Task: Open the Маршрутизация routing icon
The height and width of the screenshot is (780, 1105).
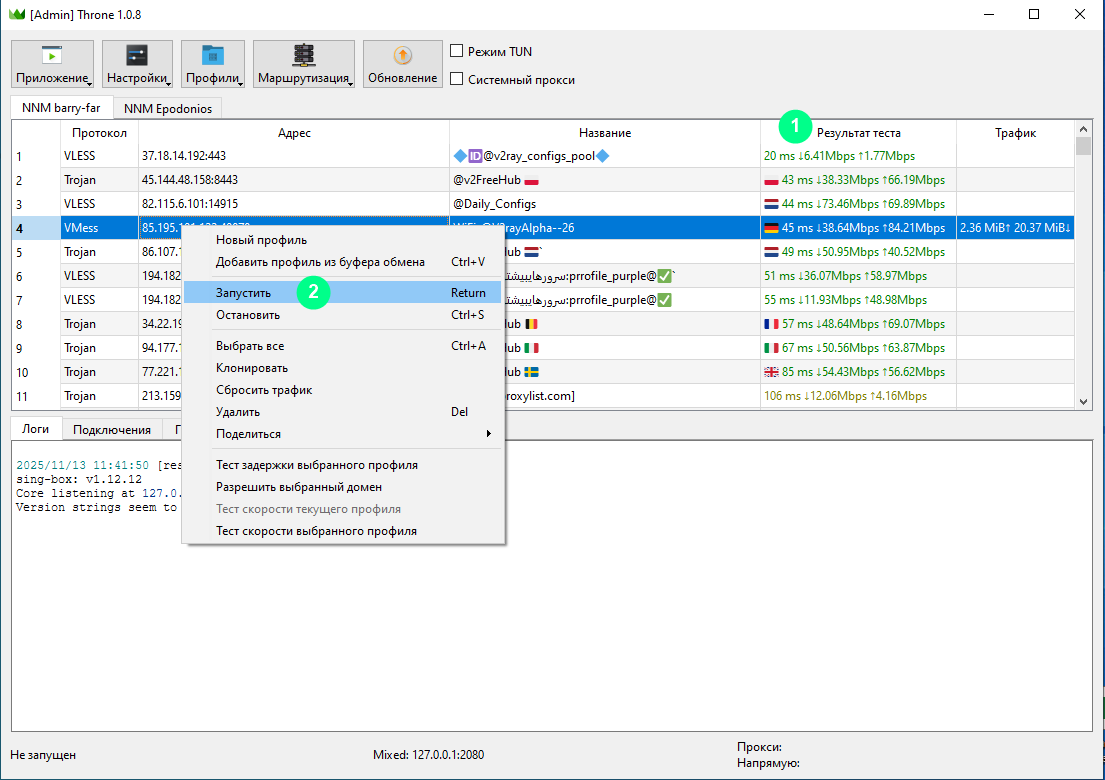Action: (303, 56)
